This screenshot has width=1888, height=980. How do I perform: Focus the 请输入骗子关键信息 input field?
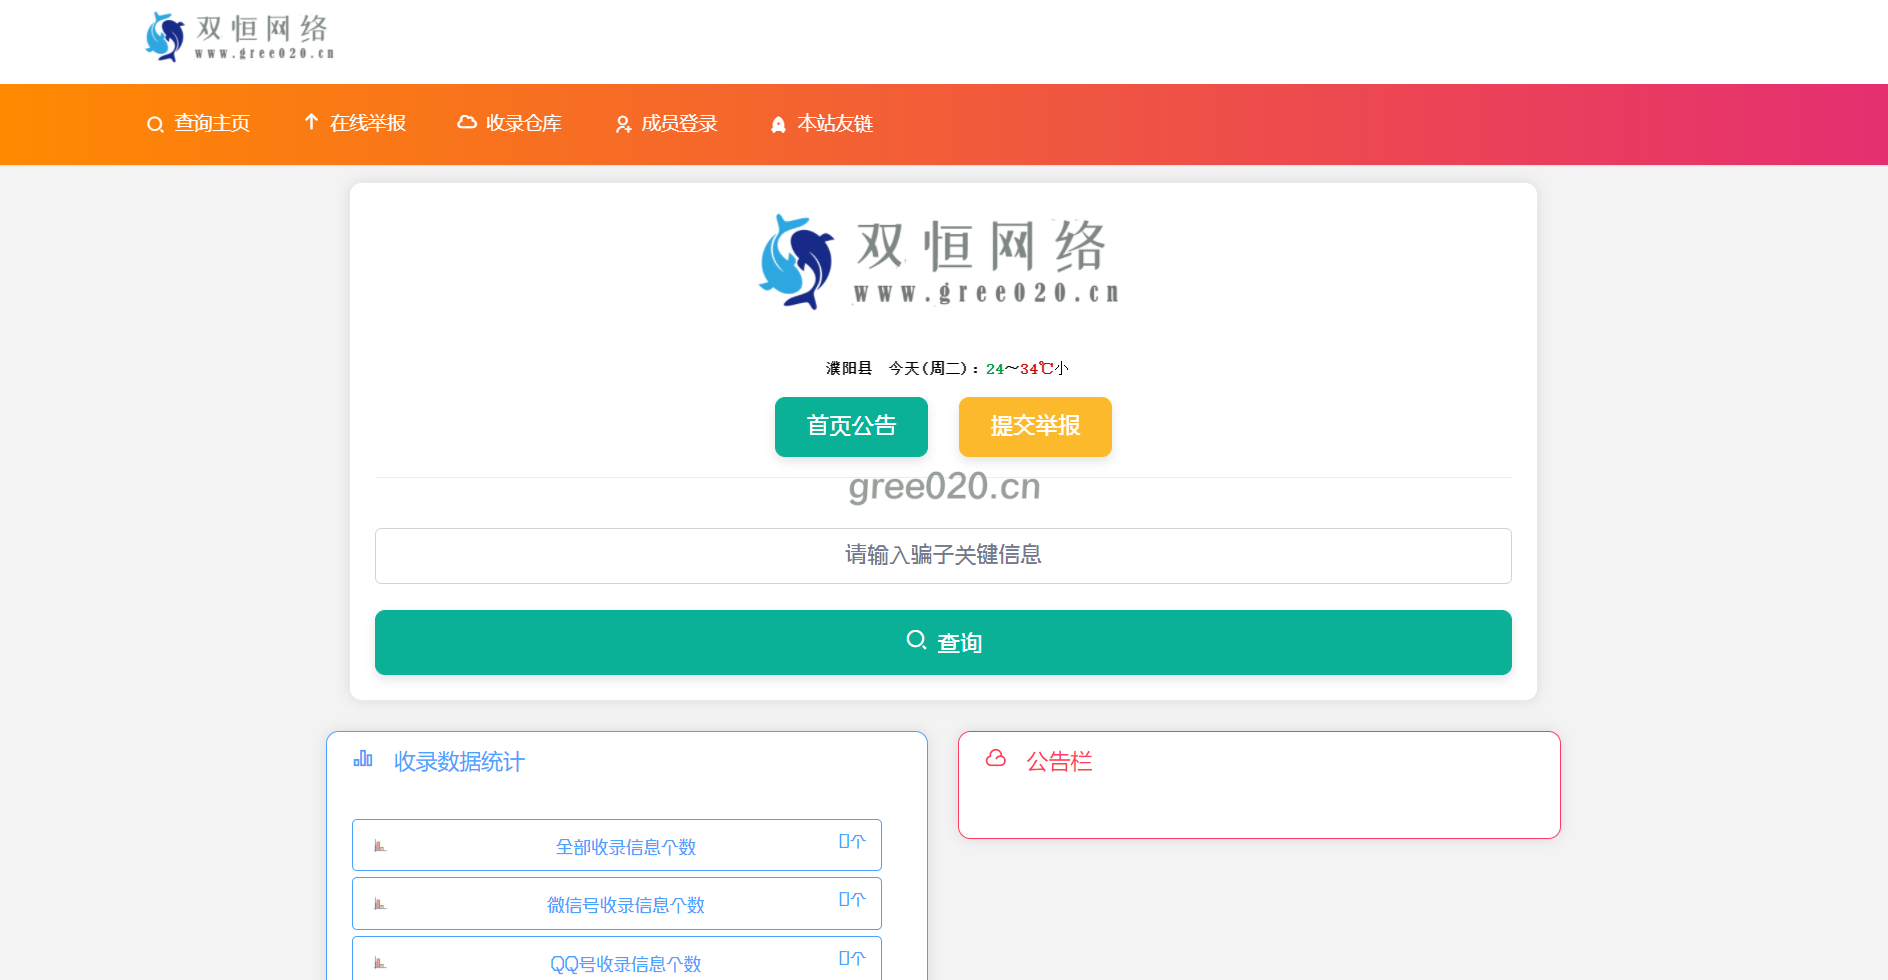point(943,556)
